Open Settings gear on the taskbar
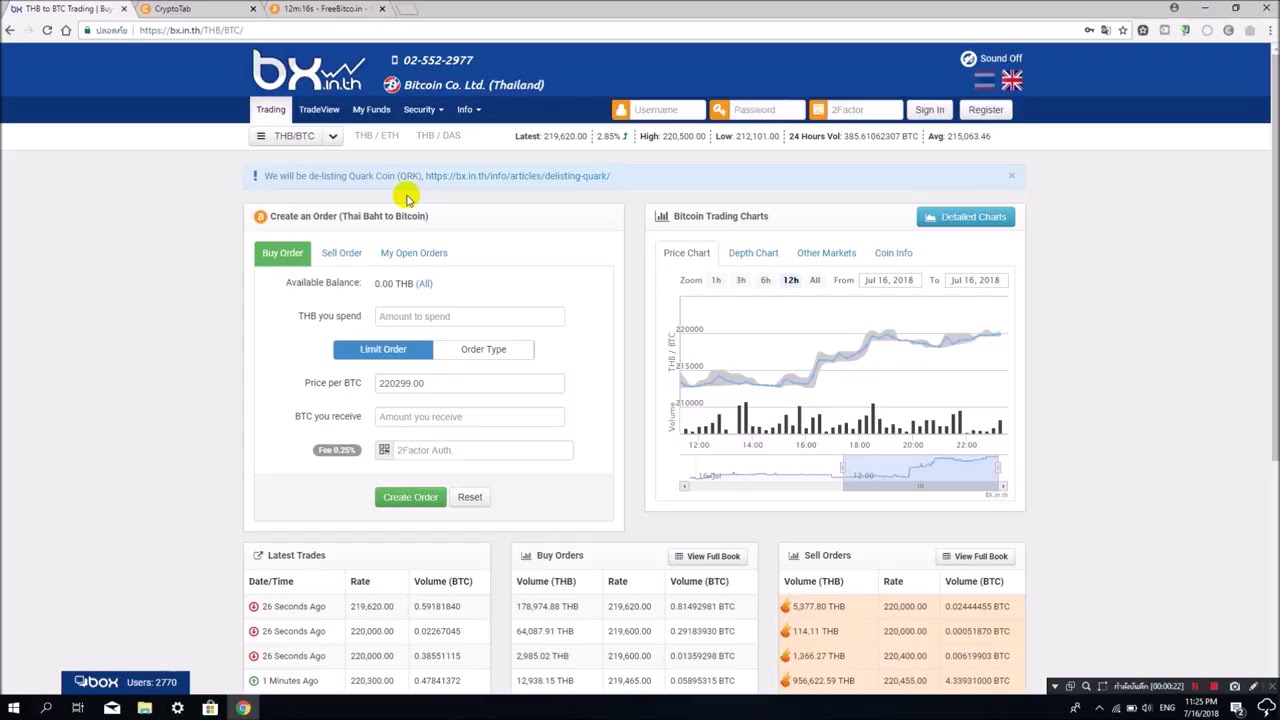Viewport: 1280px width, 720px height. point(177,708)
